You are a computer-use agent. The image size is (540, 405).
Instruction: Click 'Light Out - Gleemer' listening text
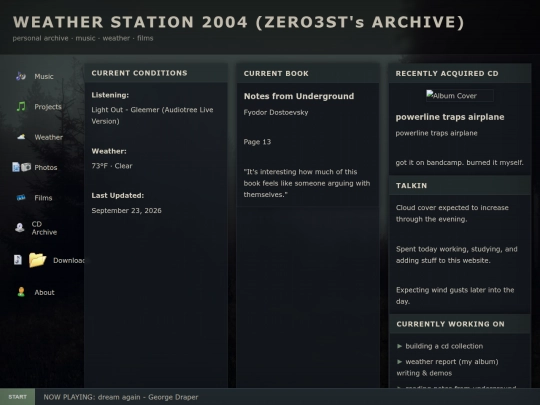152,115
